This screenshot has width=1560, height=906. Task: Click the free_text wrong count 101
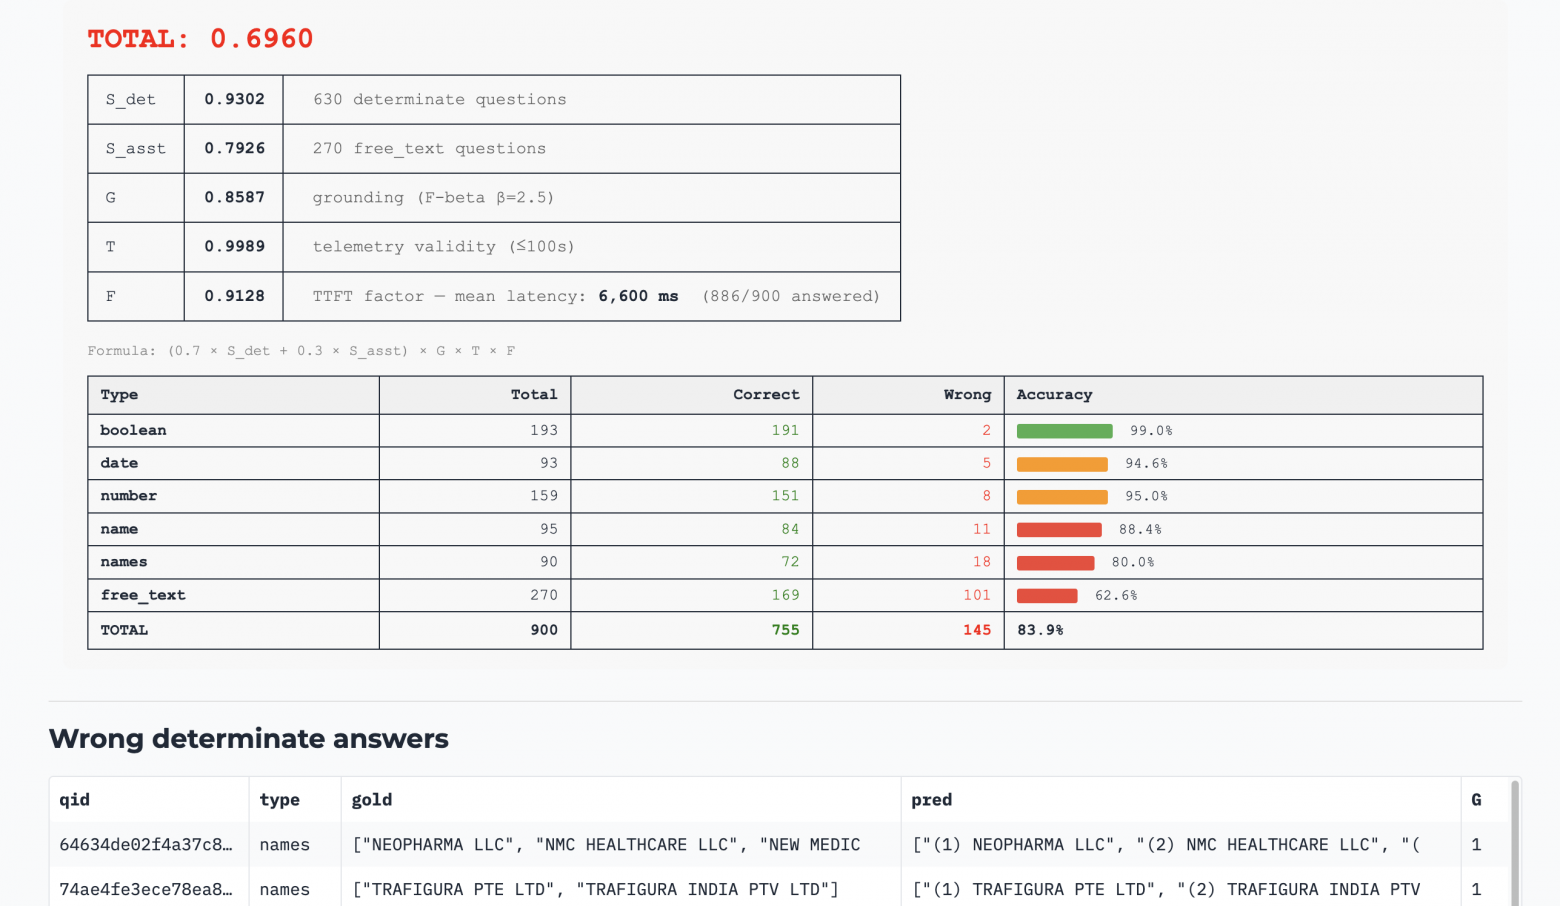point(977,595)
